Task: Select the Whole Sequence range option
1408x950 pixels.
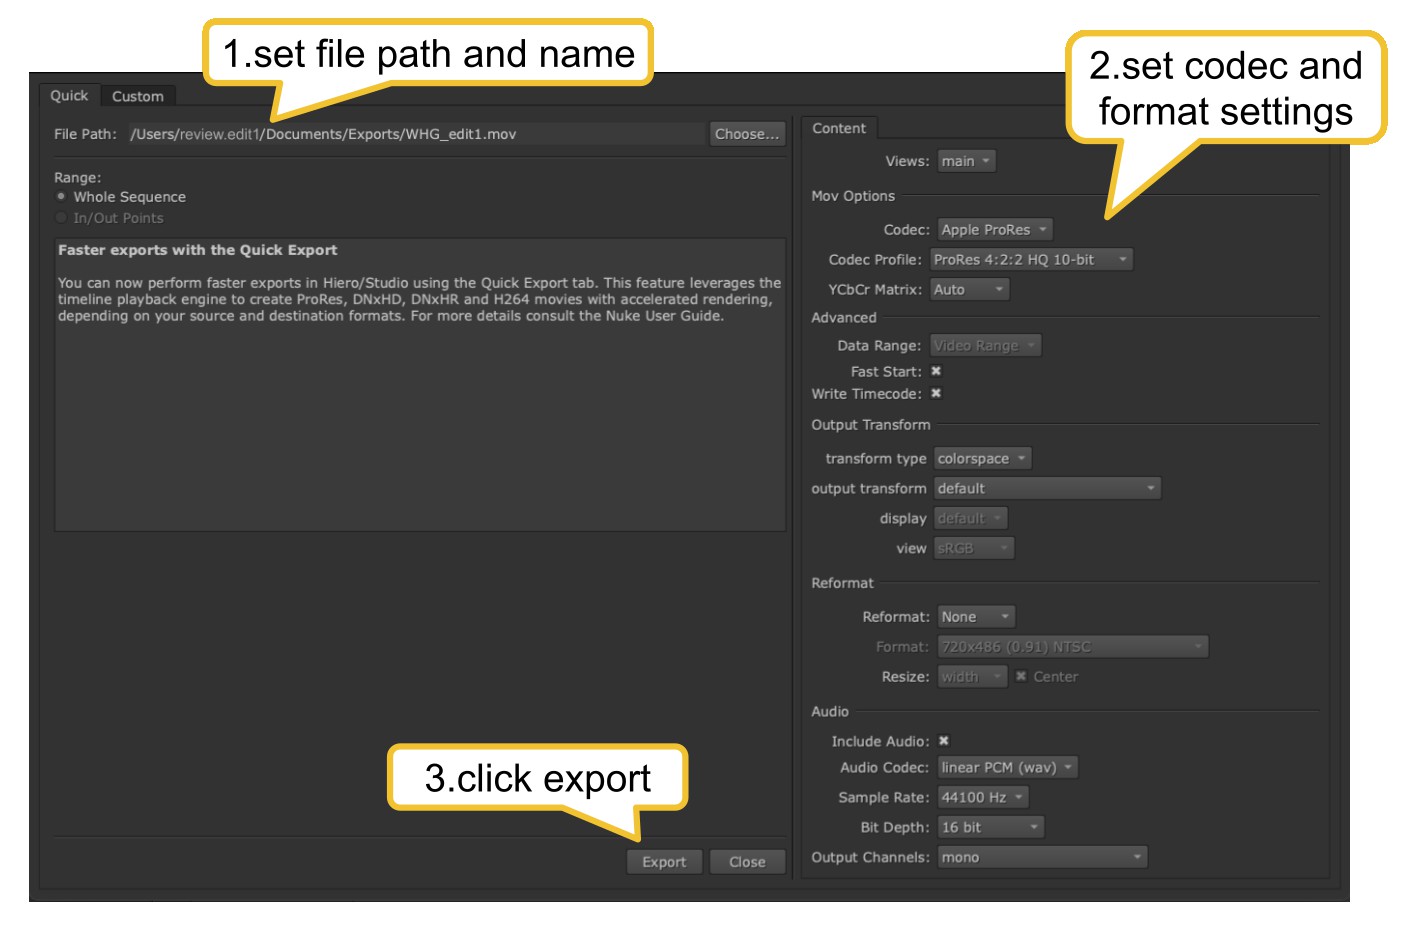Action: [x=62, y=197]
